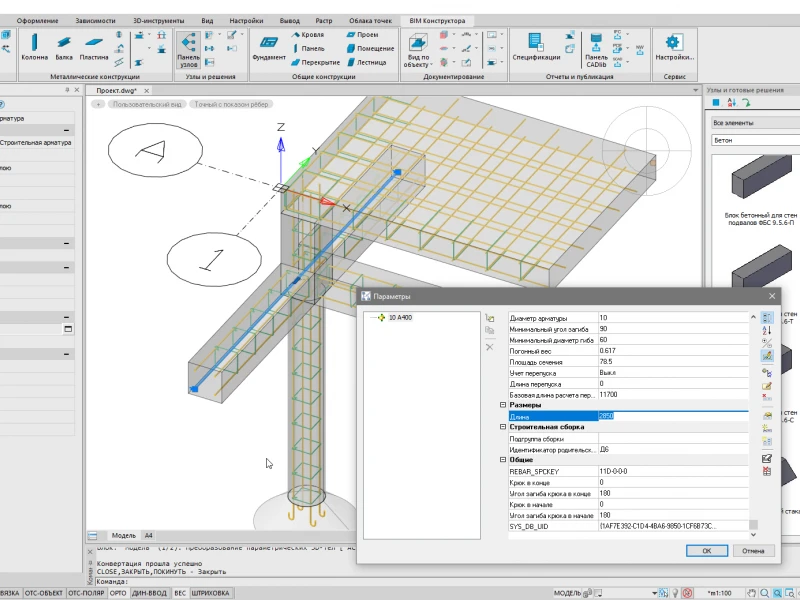The width and height of the screenshot is (800, 600).
Task: Open the document tabs list dropdown arrow
Action: click(x=695, y=90)
